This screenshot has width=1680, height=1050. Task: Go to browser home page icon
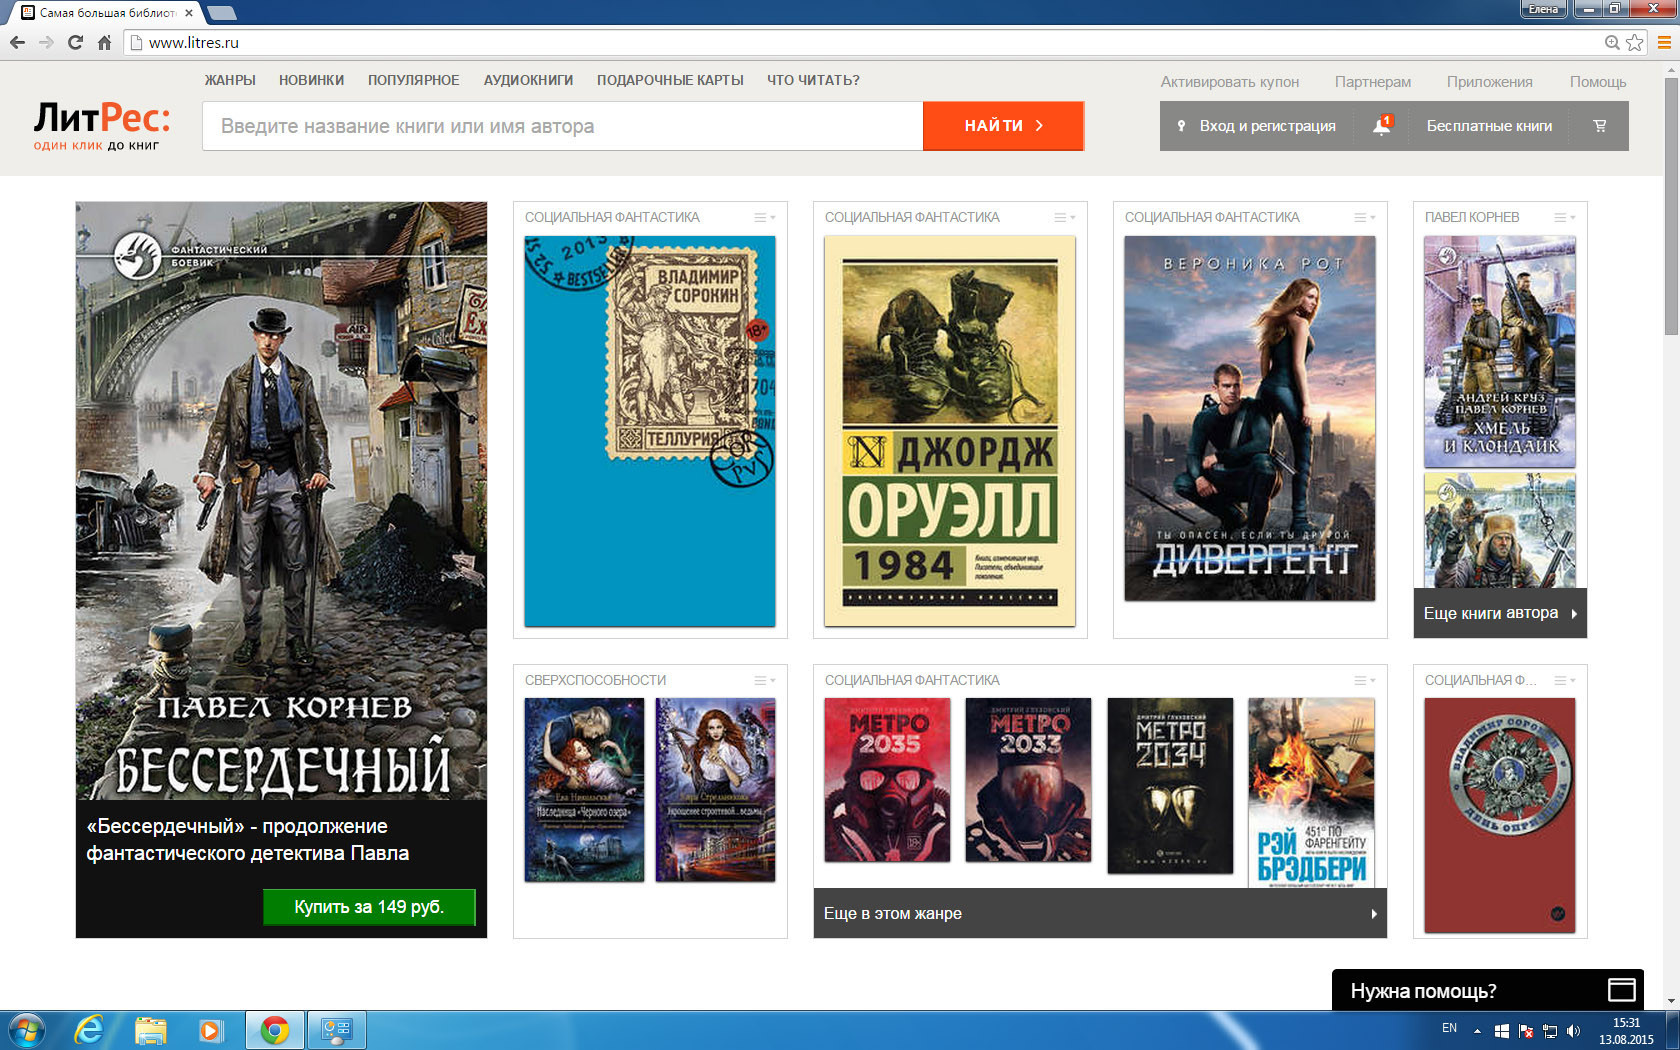point(104,42)
